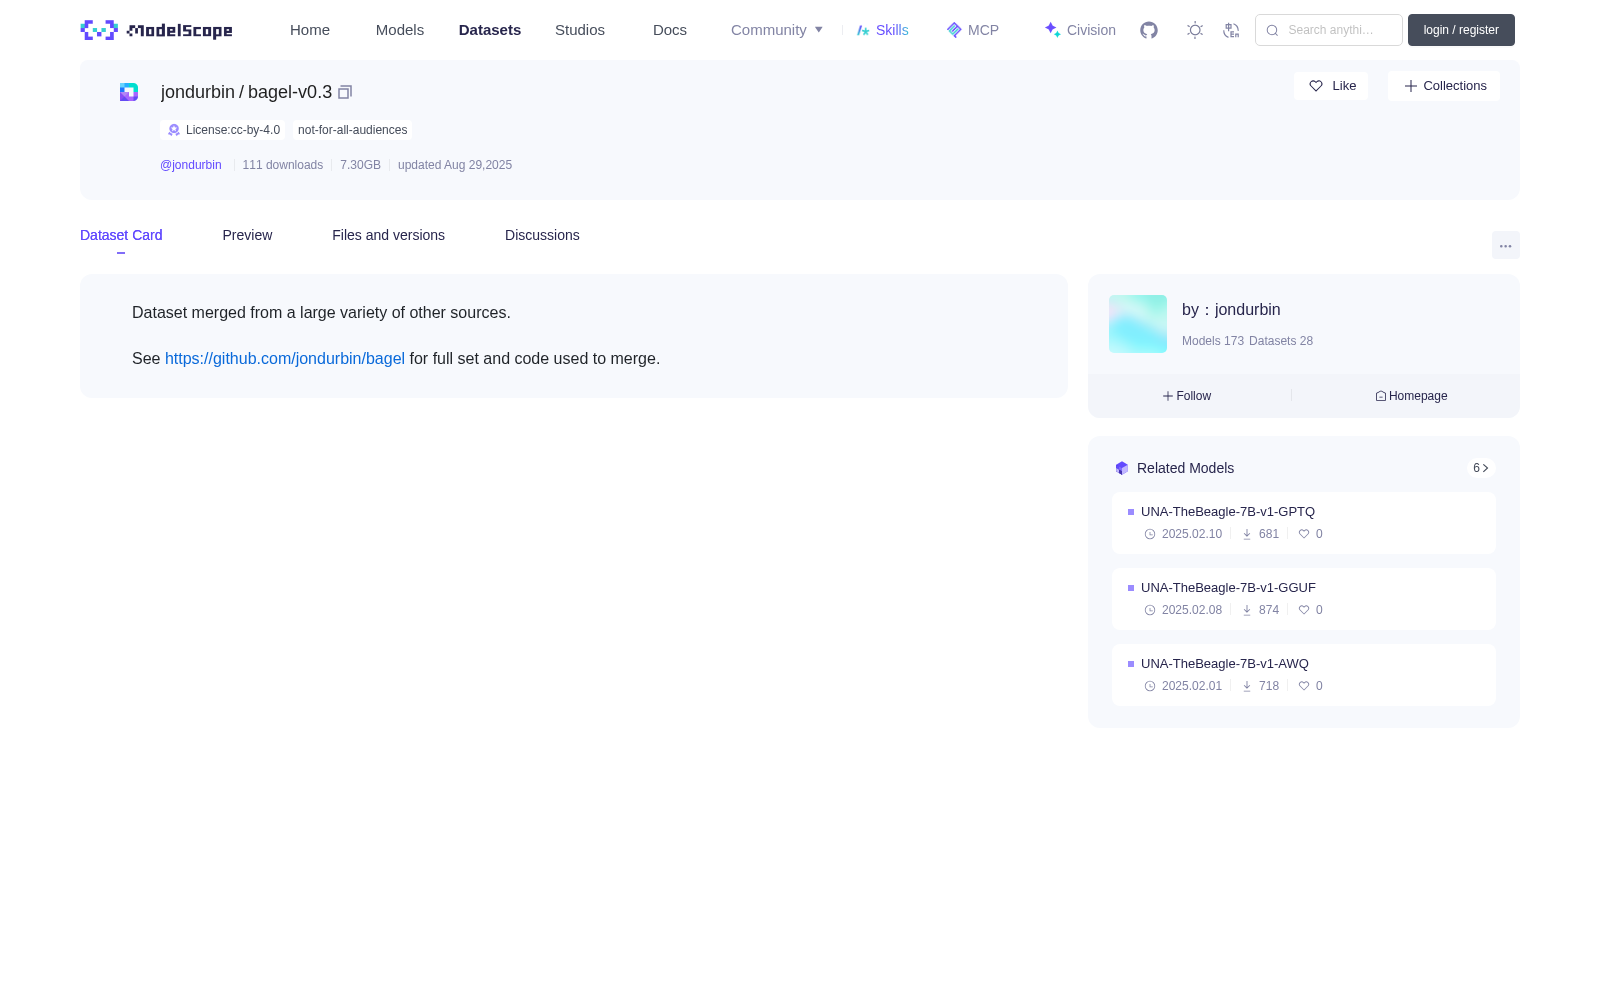The image size is (1600, 1000).
Task: Select the Dataset Card tab
Action: (x=121, y=235)
